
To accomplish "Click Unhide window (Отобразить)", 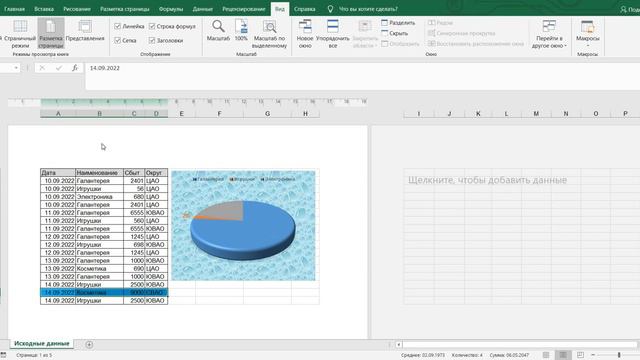I will pos(400,44).
